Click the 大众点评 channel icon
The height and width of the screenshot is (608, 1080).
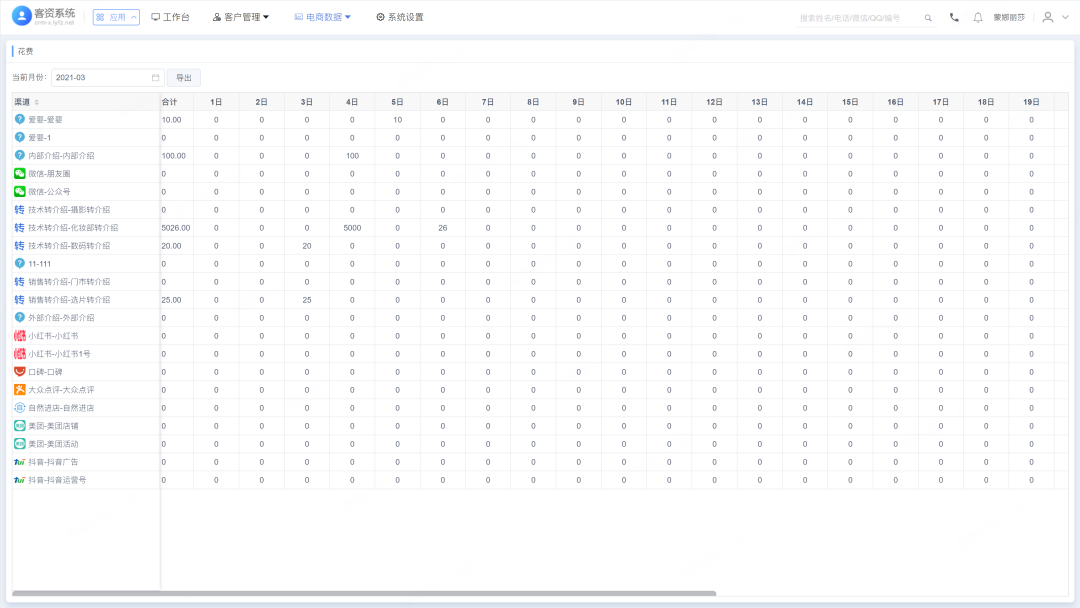pos(20,390)
